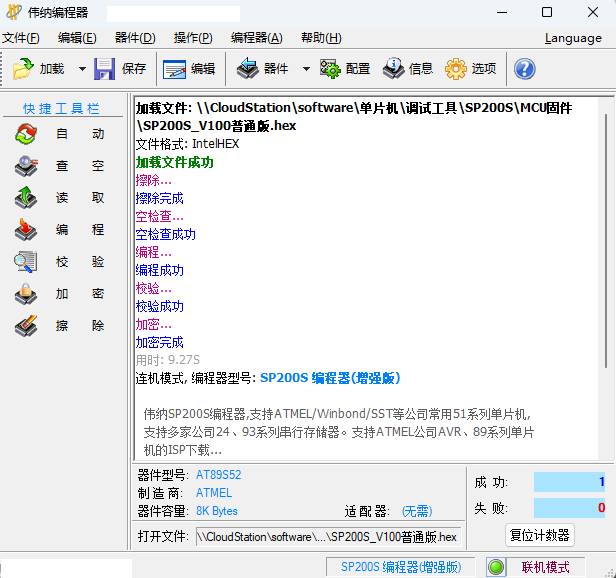Expand the Device (器件) dropdown arrow
Screen dimensions: 616x578
(x=306, y=69)
